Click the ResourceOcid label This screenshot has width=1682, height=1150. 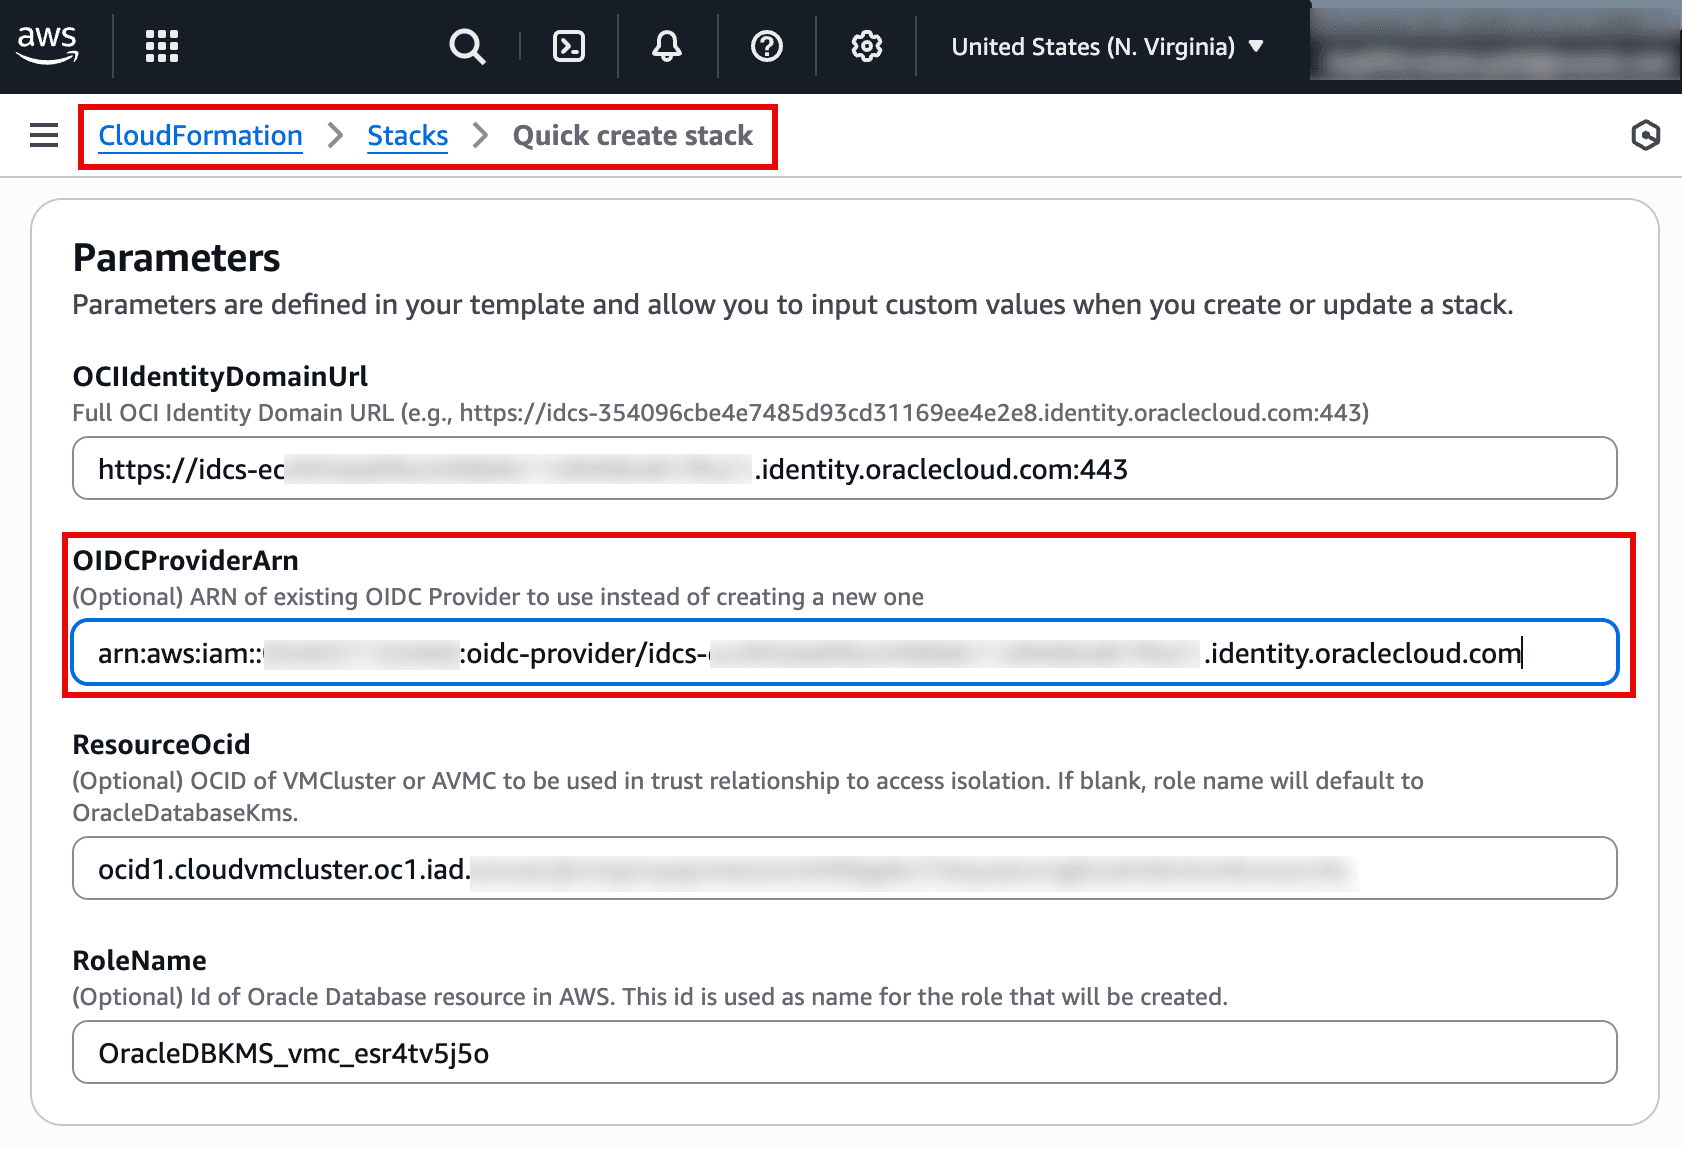162,745
